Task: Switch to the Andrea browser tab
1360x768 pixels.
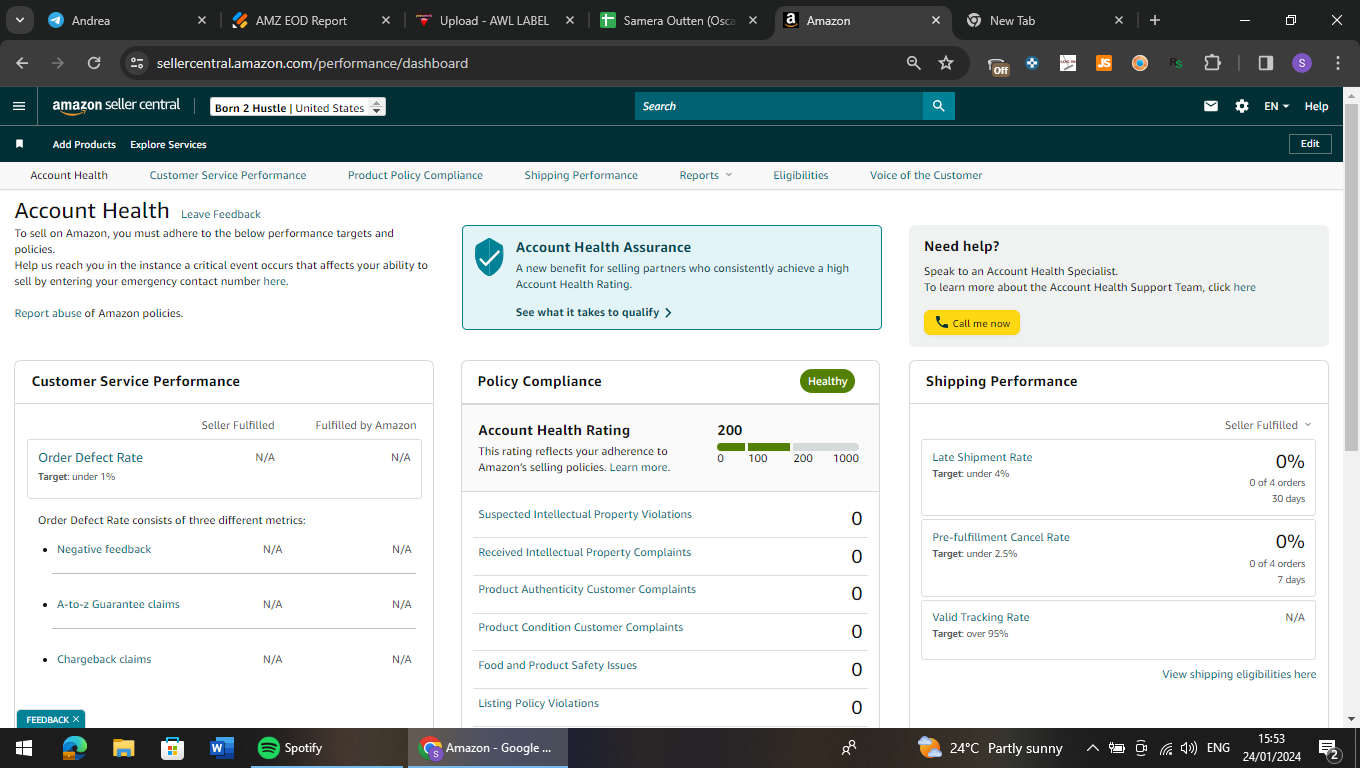Action: [128, 20]
